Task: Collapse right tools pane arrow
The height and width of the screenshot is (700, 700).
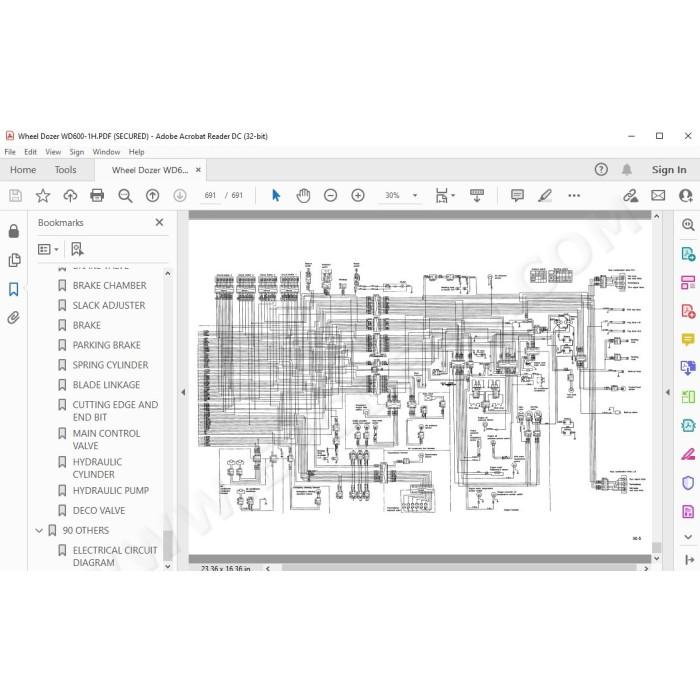Action: 668,392
